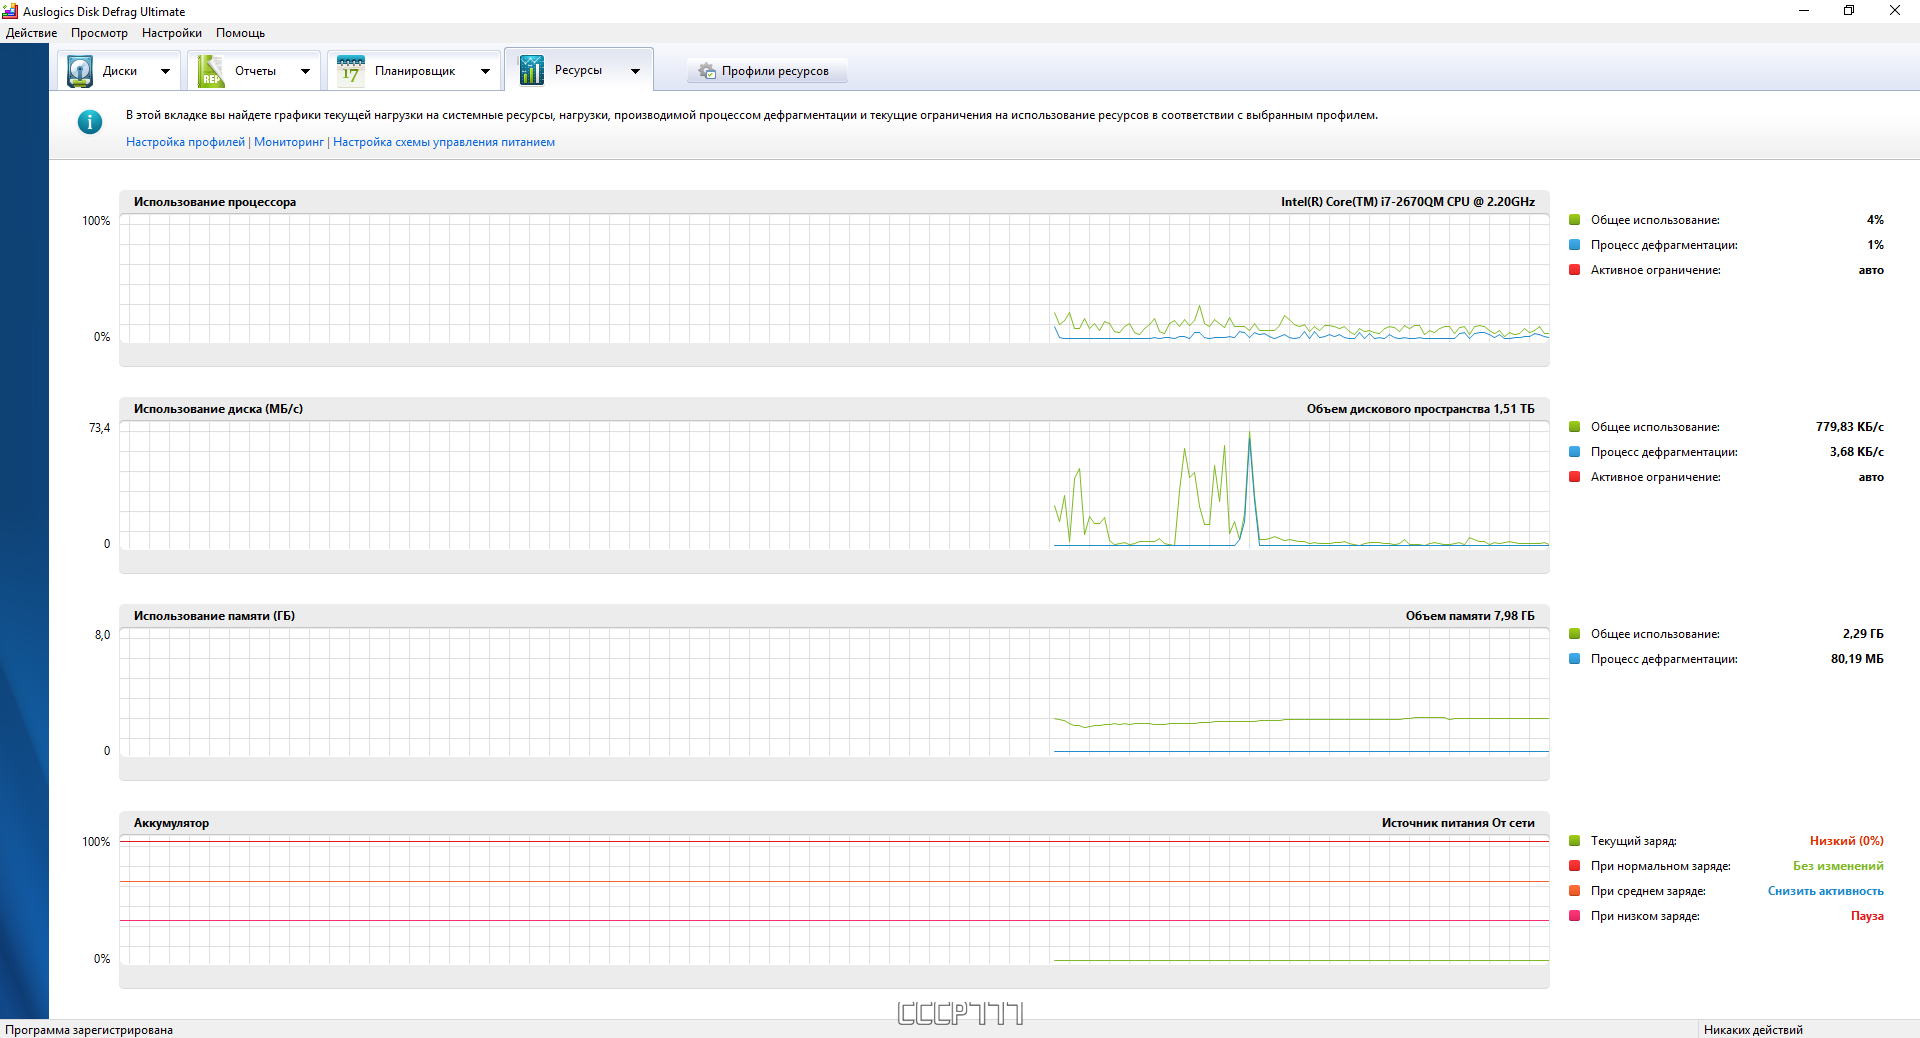Follow the Настройка профилей link

tap(185, 142)
